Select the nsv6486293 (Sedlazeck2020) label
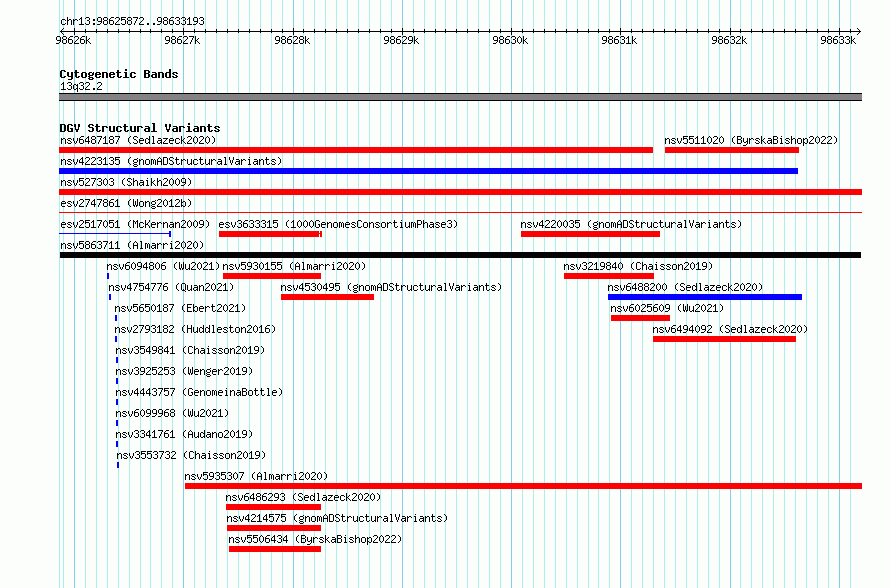This screenshot has width=890, height=588. coord(303,497)
